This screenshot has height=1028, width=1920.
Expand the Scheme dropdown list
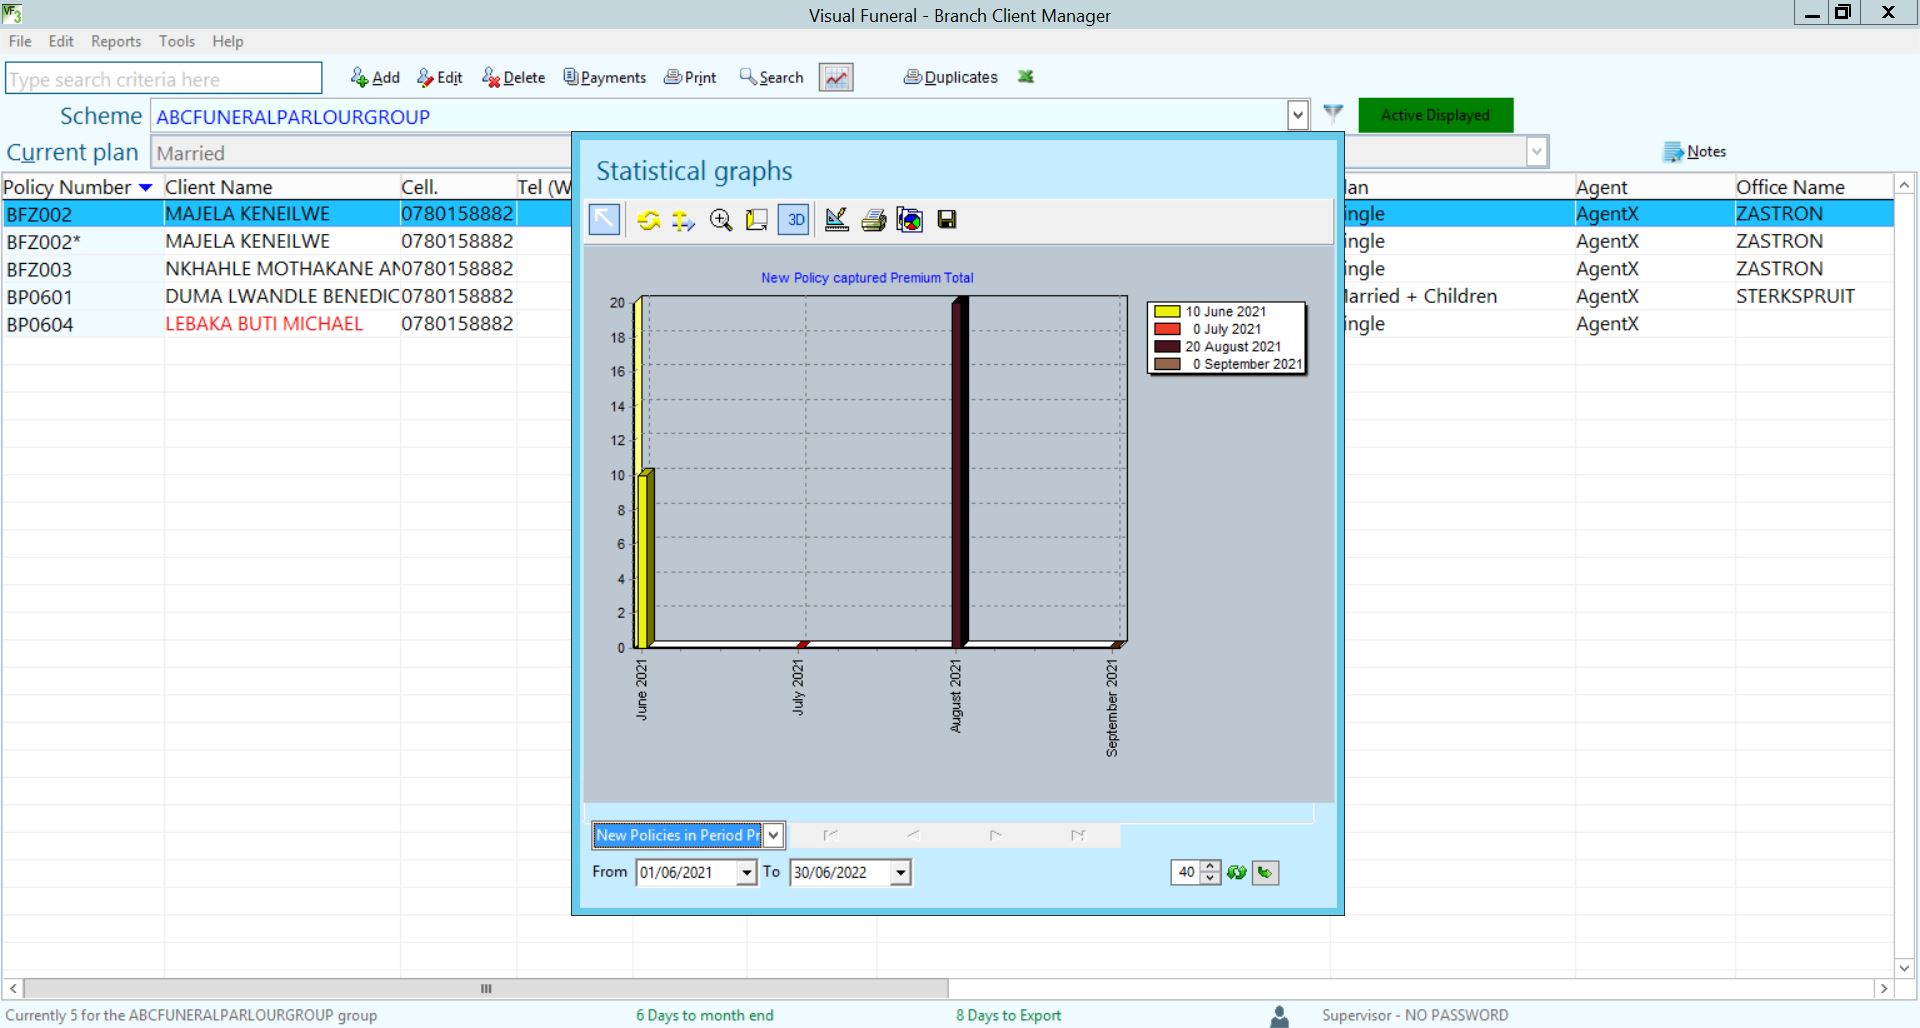click(1297, 116)
